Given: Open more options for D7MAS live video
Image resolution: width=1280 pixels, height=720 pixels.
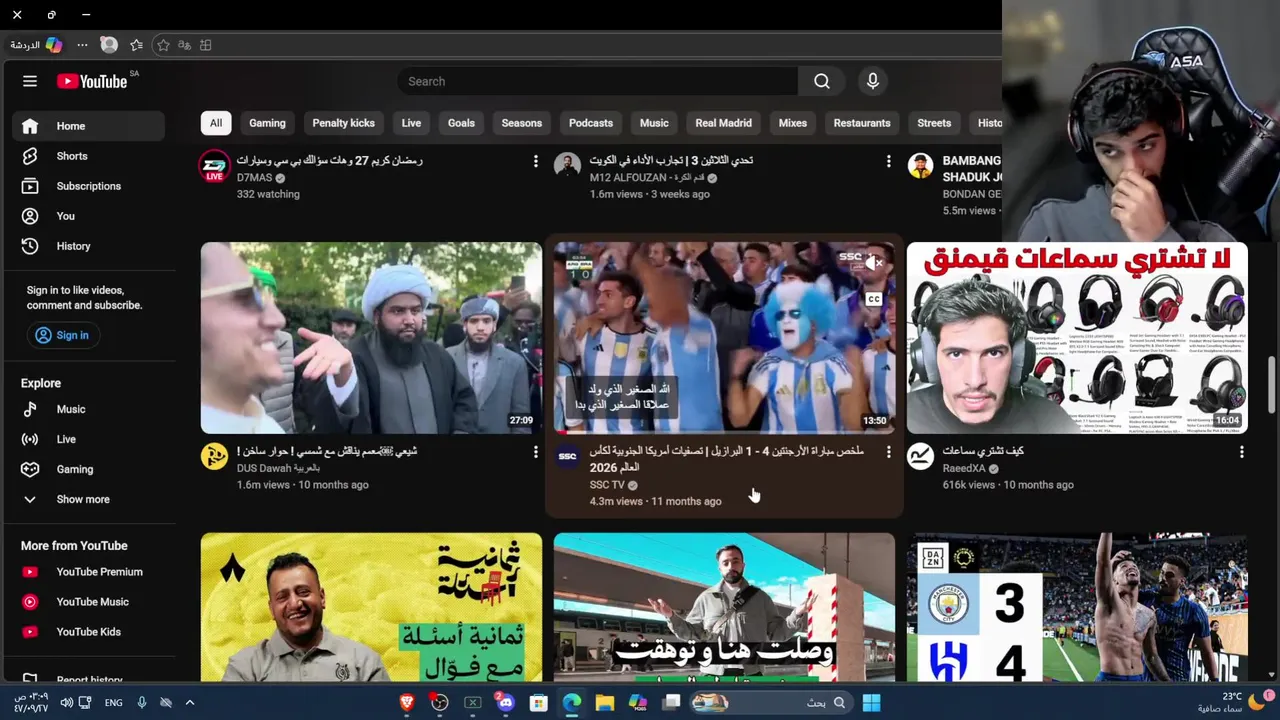Looking at the screenshot, I should [535, 161].
